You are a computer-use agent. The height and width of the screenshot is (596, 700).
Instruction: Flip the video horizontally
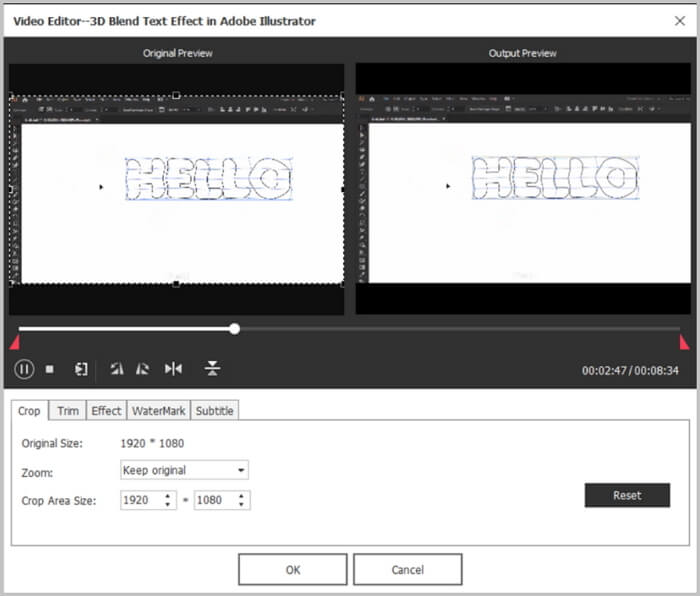point(174,369)
